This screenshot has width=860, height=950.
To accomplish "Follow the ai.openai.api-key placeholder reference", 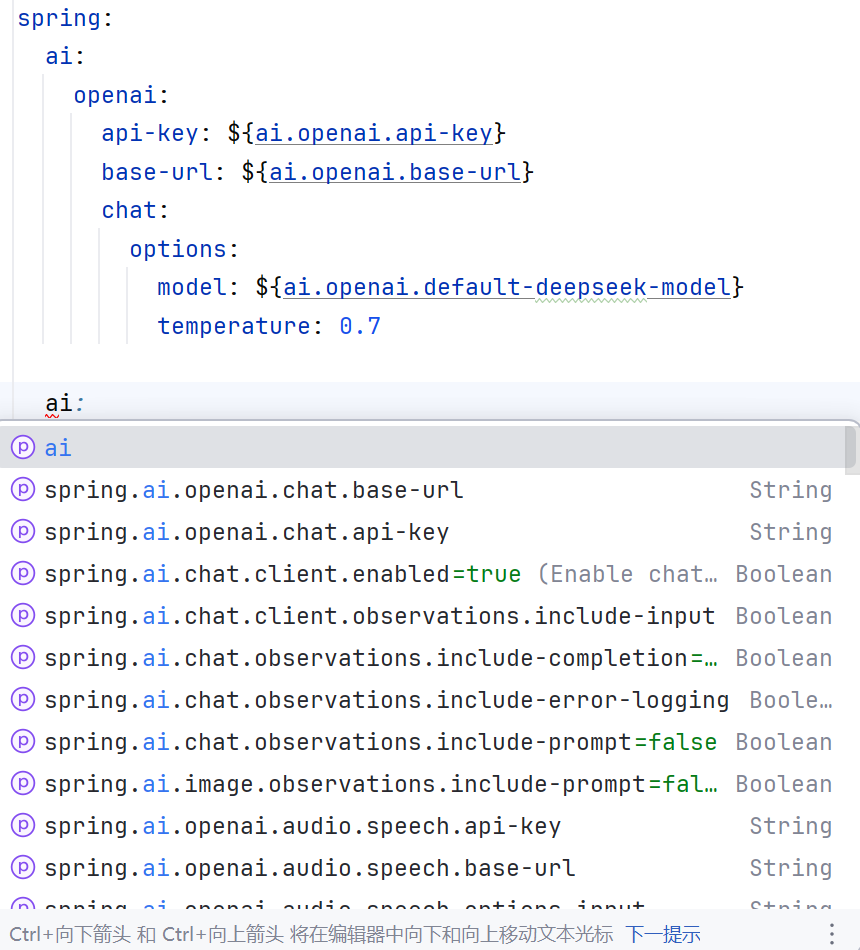I will [373, 133].
